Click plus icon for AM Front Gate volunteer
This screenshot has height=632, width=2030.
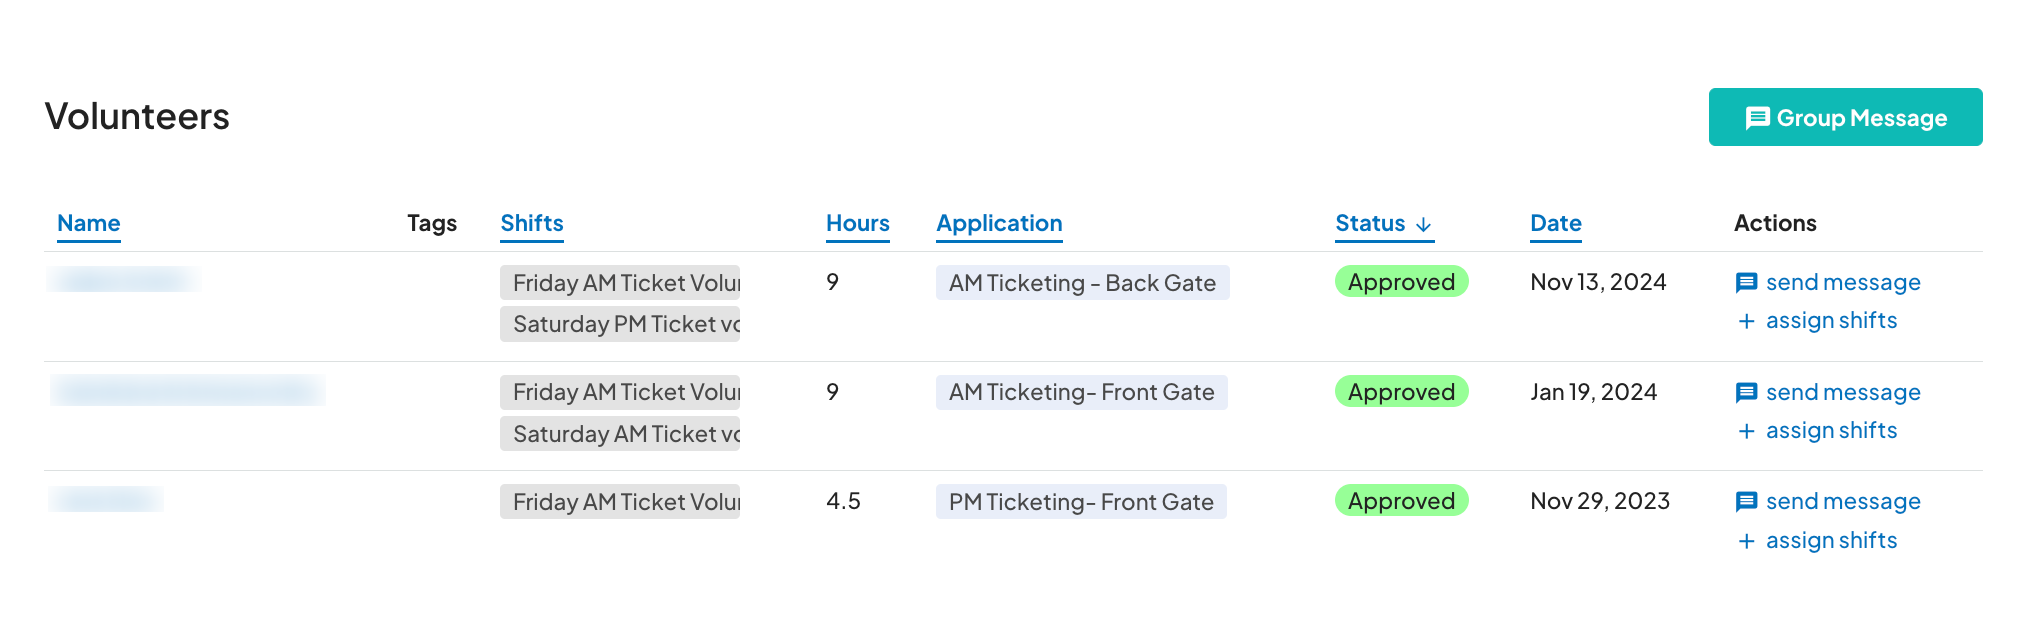[x=1746, y=431]
